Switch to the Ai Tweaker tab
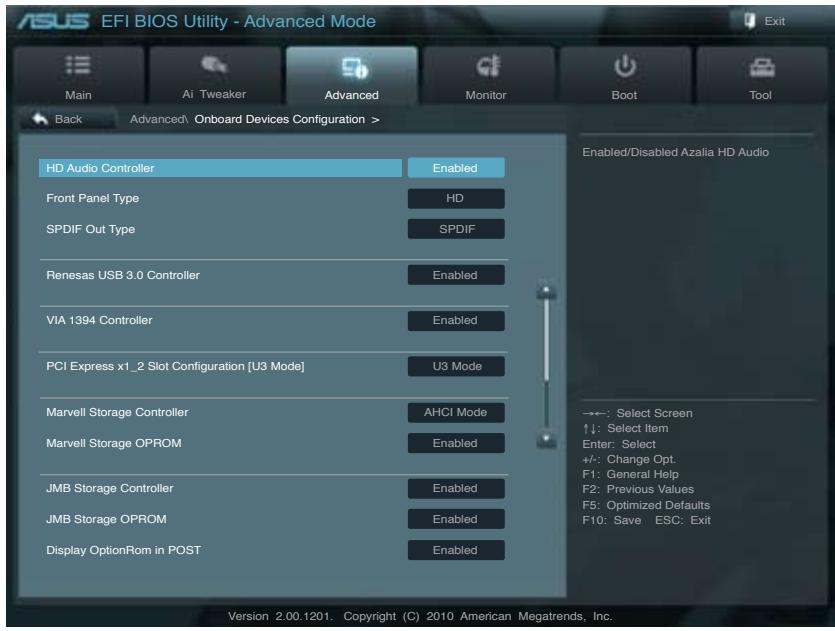This screenshot has width=835, height=631. pyautogui.click(x=215, y=75)
